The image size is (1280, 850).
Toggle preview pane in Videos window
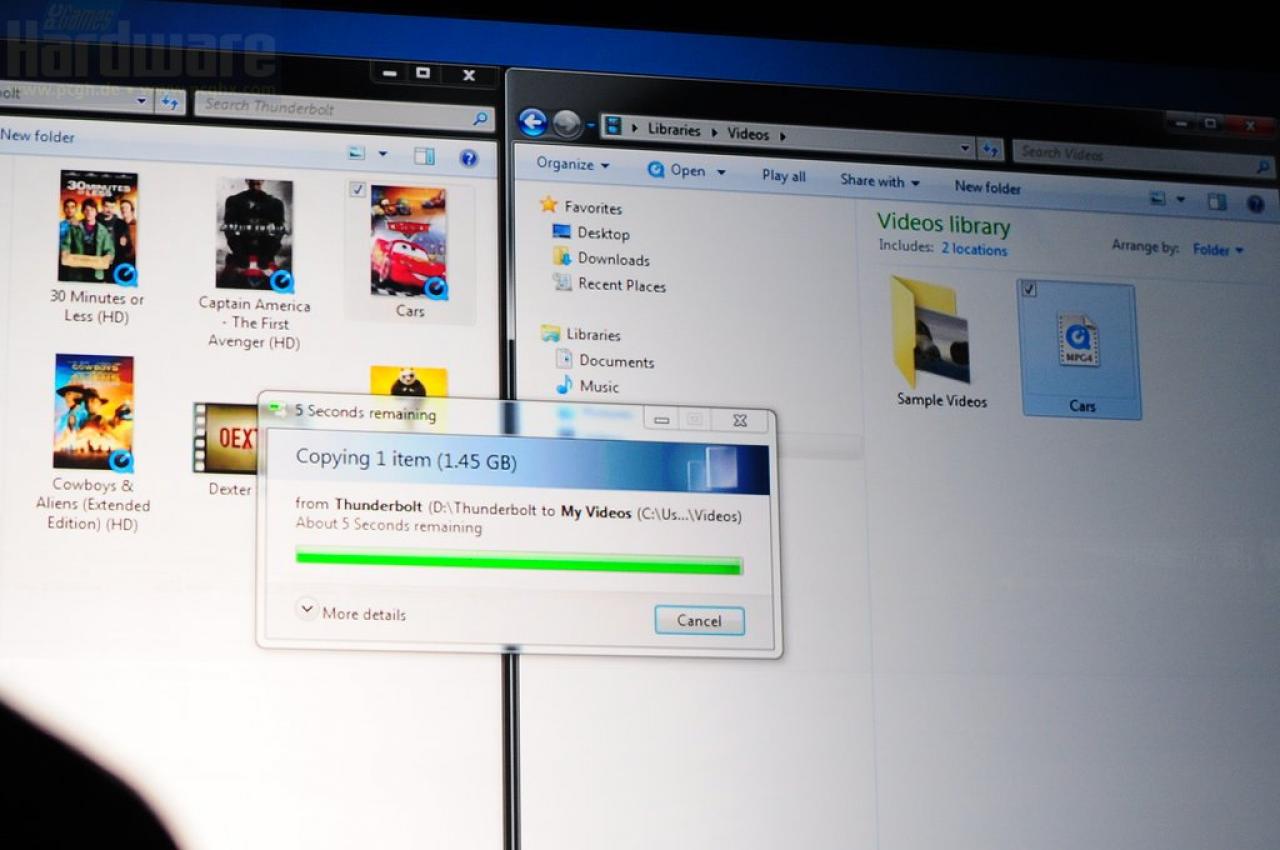pos(1216,202)
